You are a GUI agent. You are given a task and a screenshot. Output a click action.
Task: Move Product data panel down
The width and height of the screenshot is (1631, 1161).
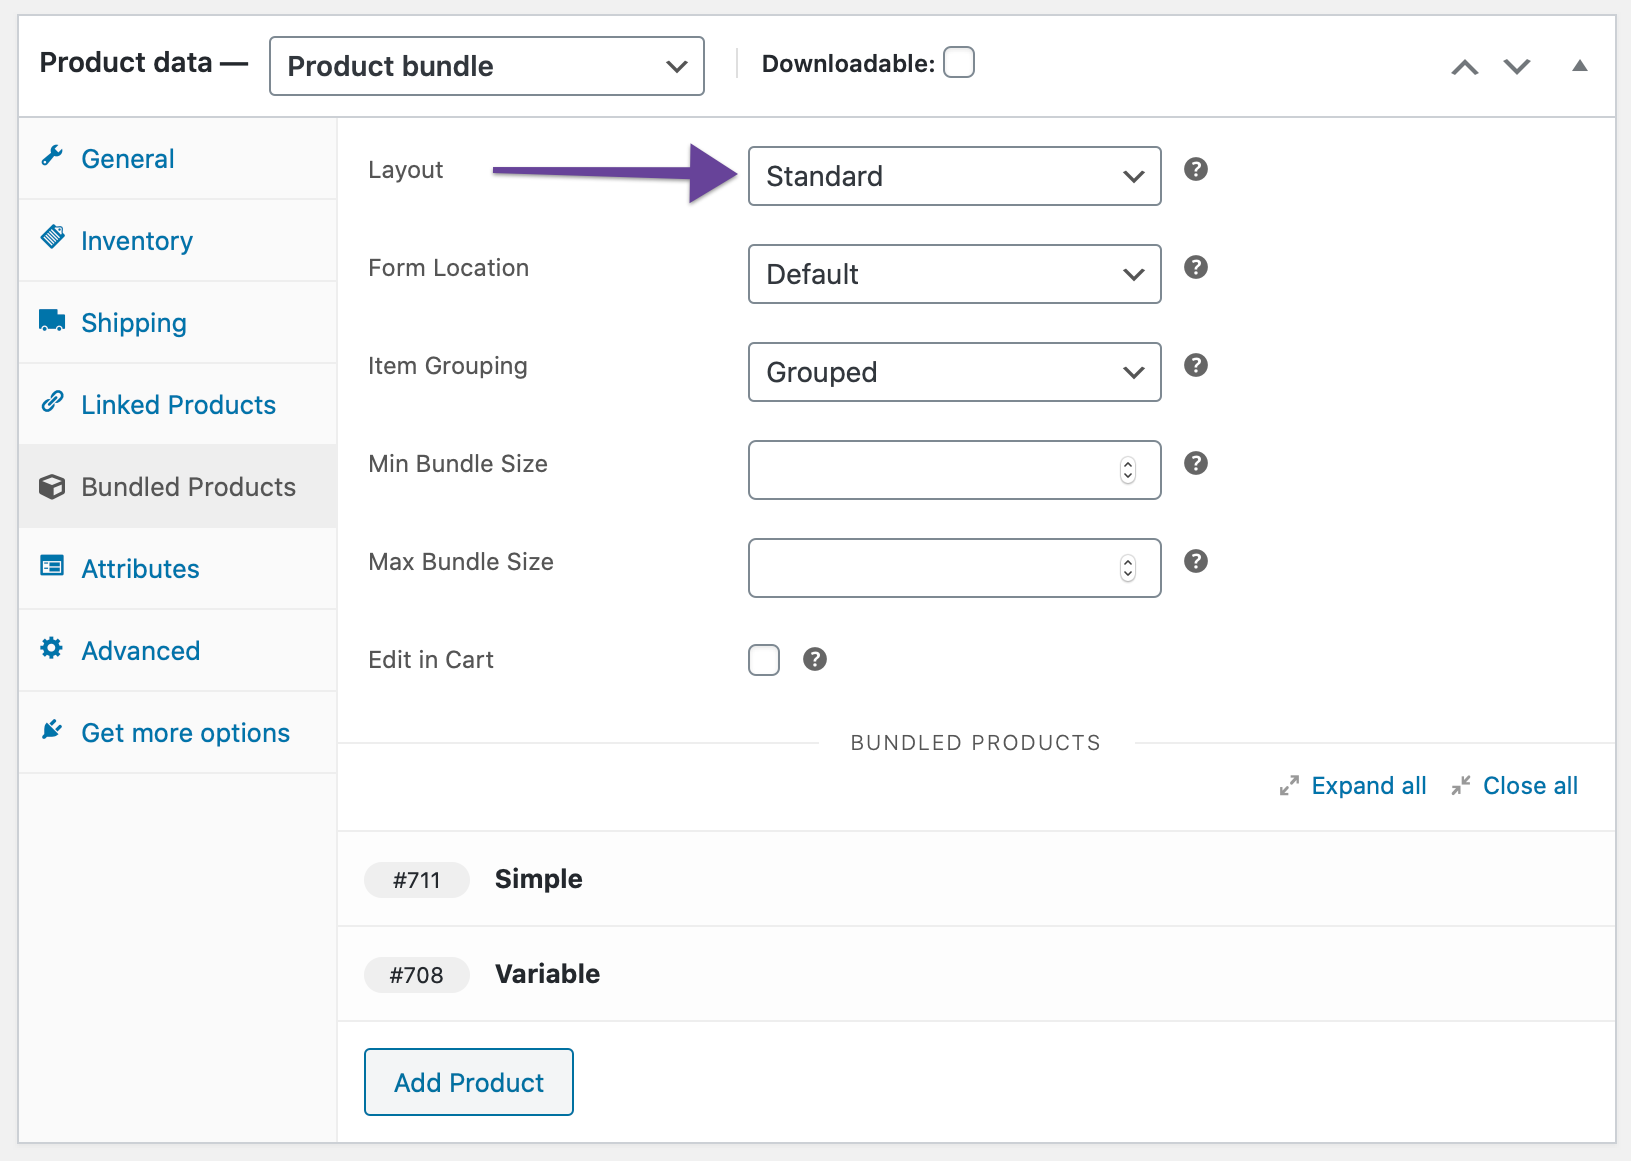(x=1517, y=67)
